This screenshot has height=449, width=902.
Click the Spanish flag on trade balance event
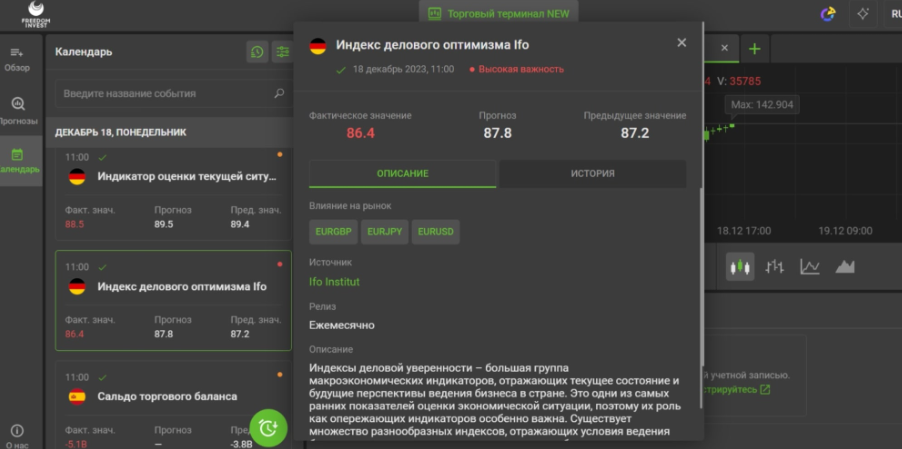point(77,396)
